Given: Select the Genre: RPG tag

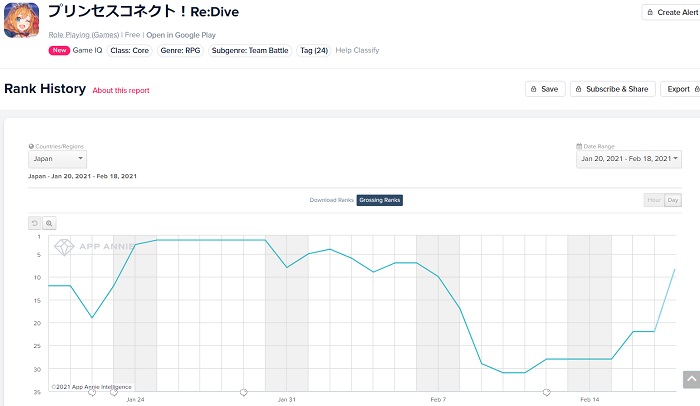Looking at the screenshot, I should 180,50.
